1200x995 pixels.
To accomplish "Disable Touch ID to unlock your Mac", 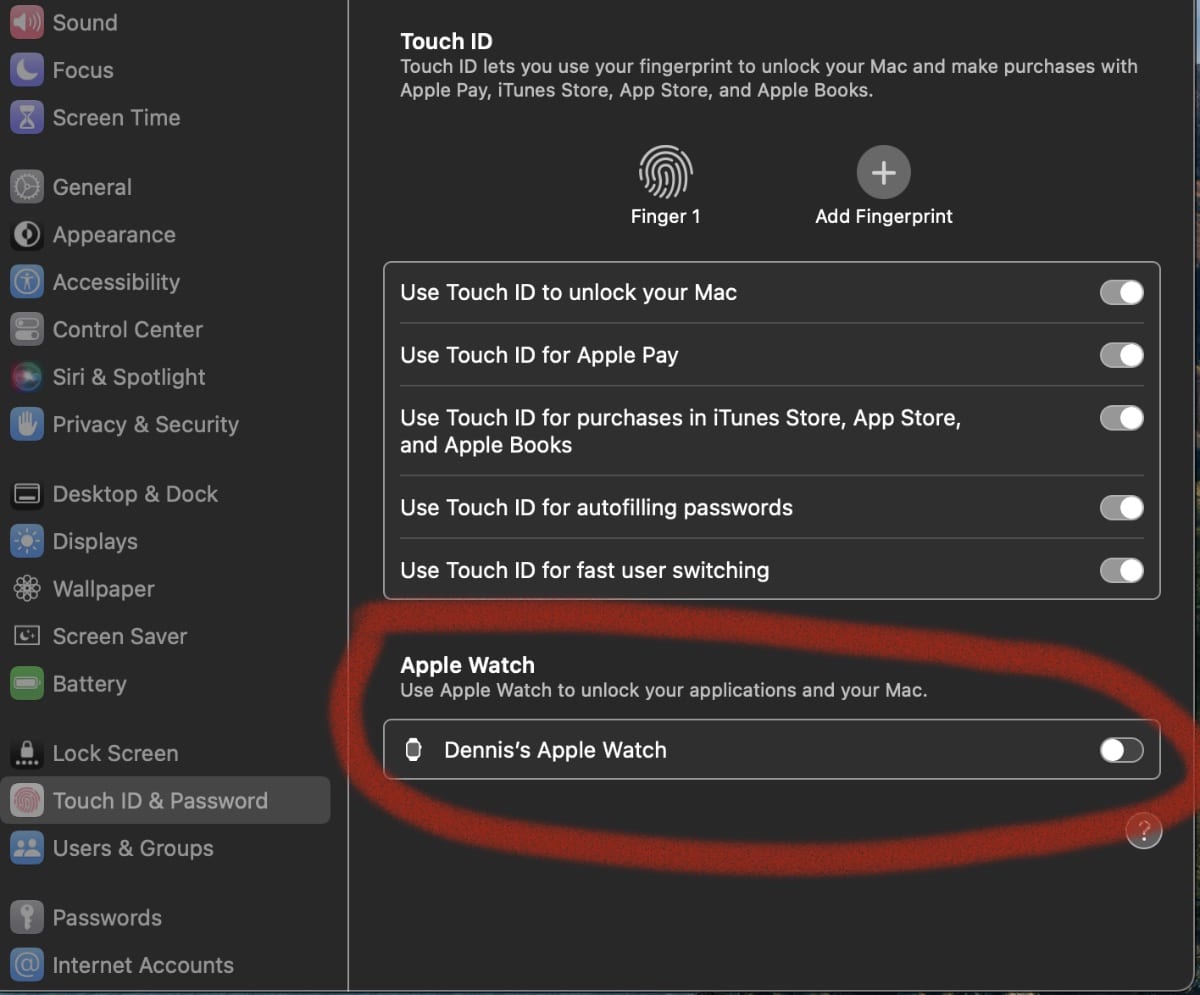I will [x=1121, y=293].
